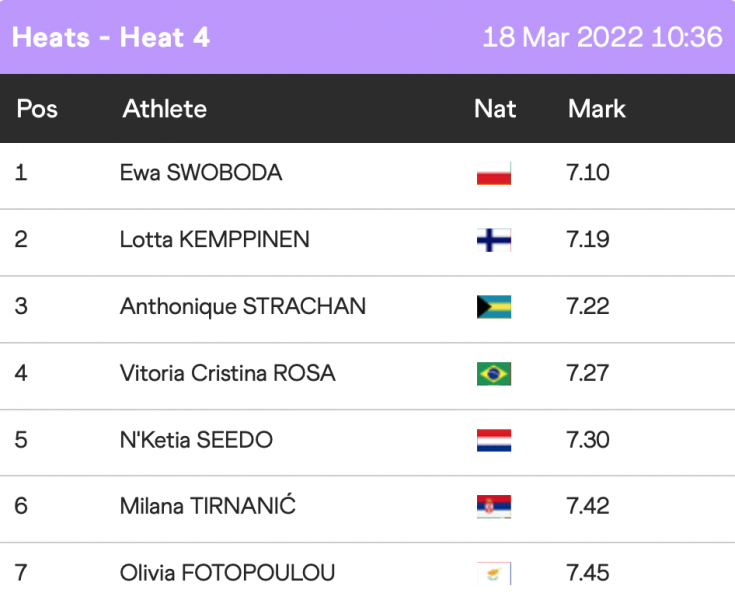Open N'Ketia SEEDO's athlete page
The height and width of the screenshot is (600, 735).
pos(196,440)
